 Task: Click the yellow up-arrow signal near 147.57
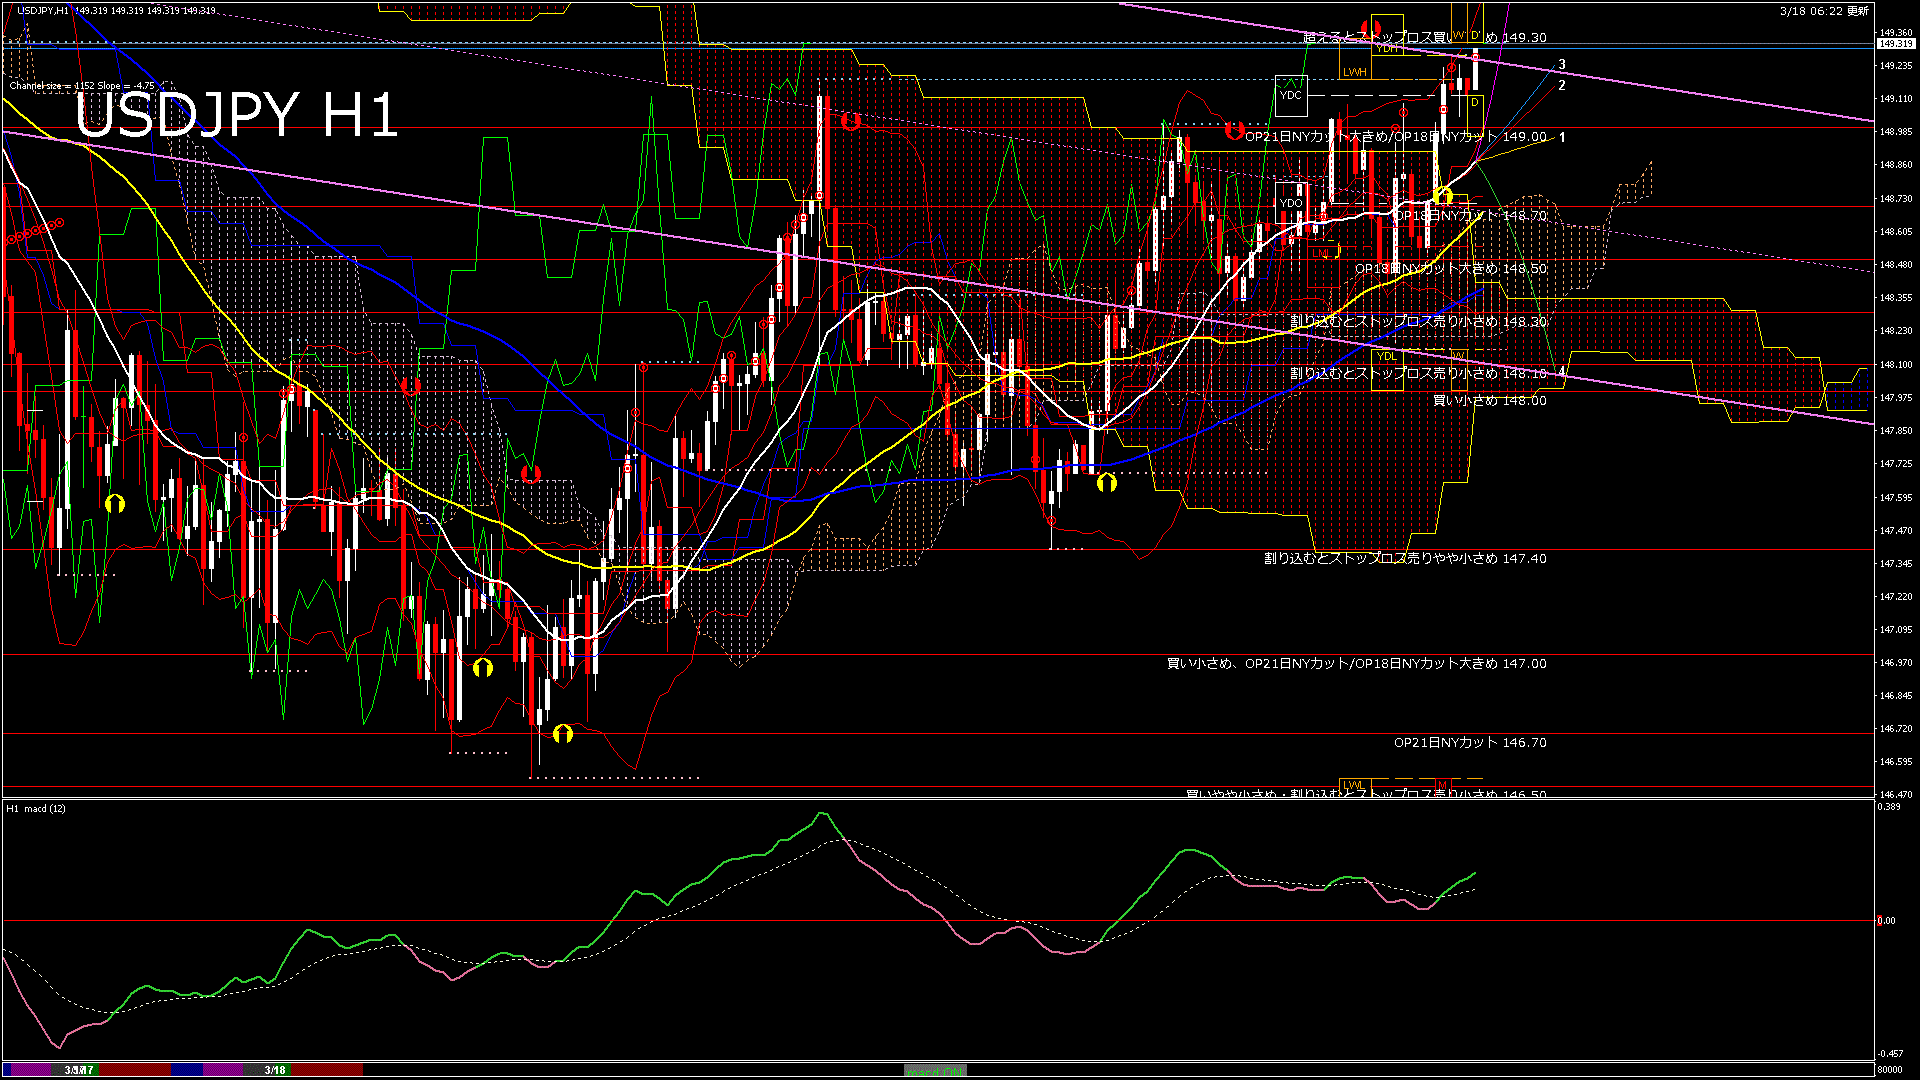tap(115, 503)
